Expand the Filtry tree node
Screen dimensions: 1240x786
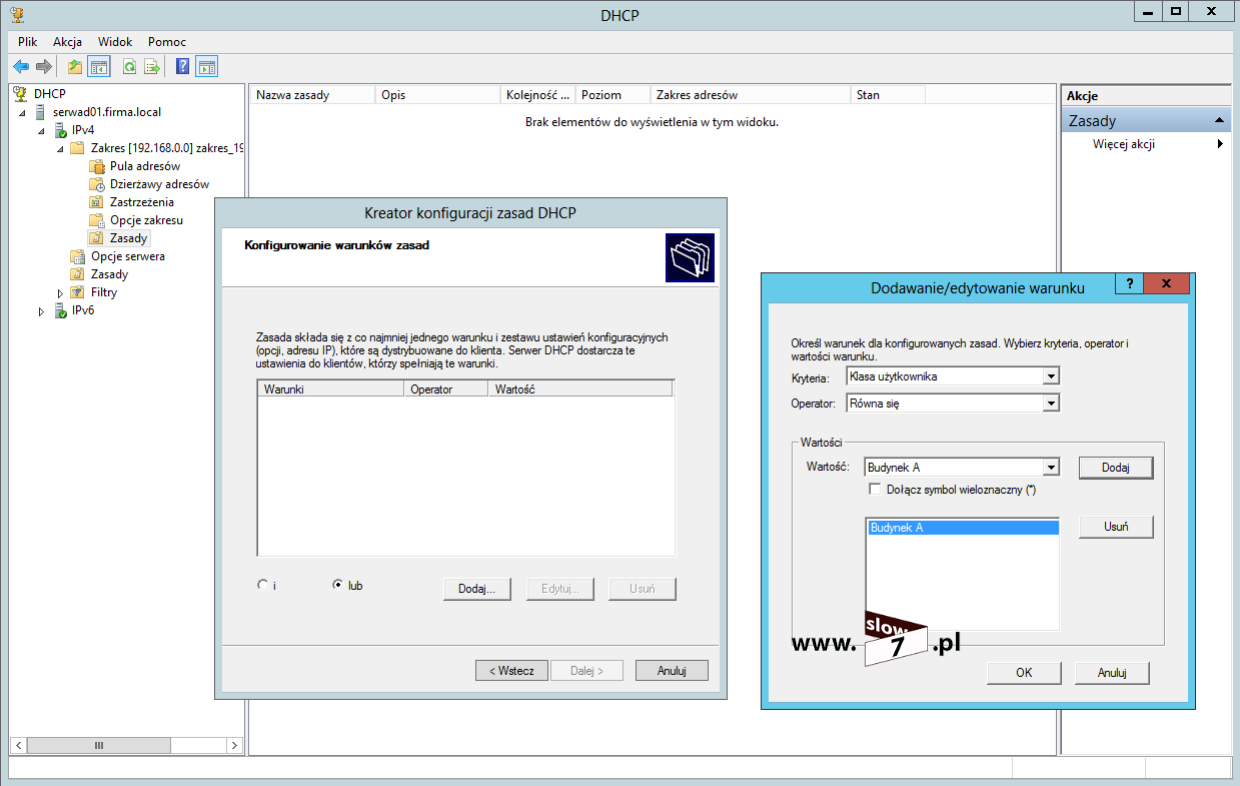[60, 292]
